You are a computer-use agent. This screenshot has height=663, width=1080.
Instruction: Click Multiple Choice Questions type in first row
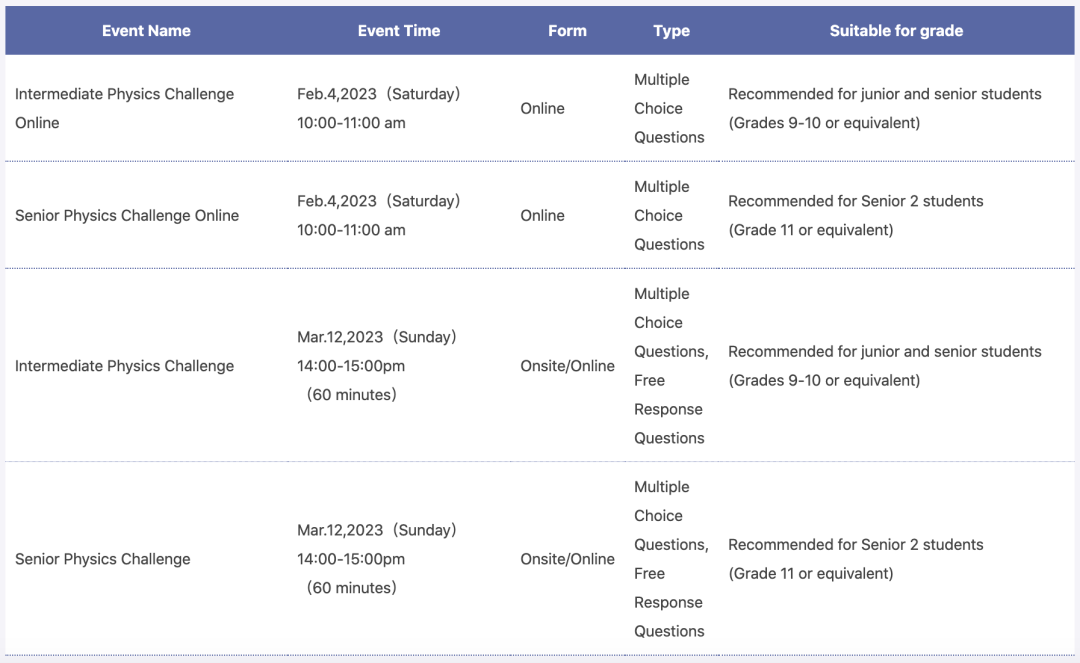(668, 108)
